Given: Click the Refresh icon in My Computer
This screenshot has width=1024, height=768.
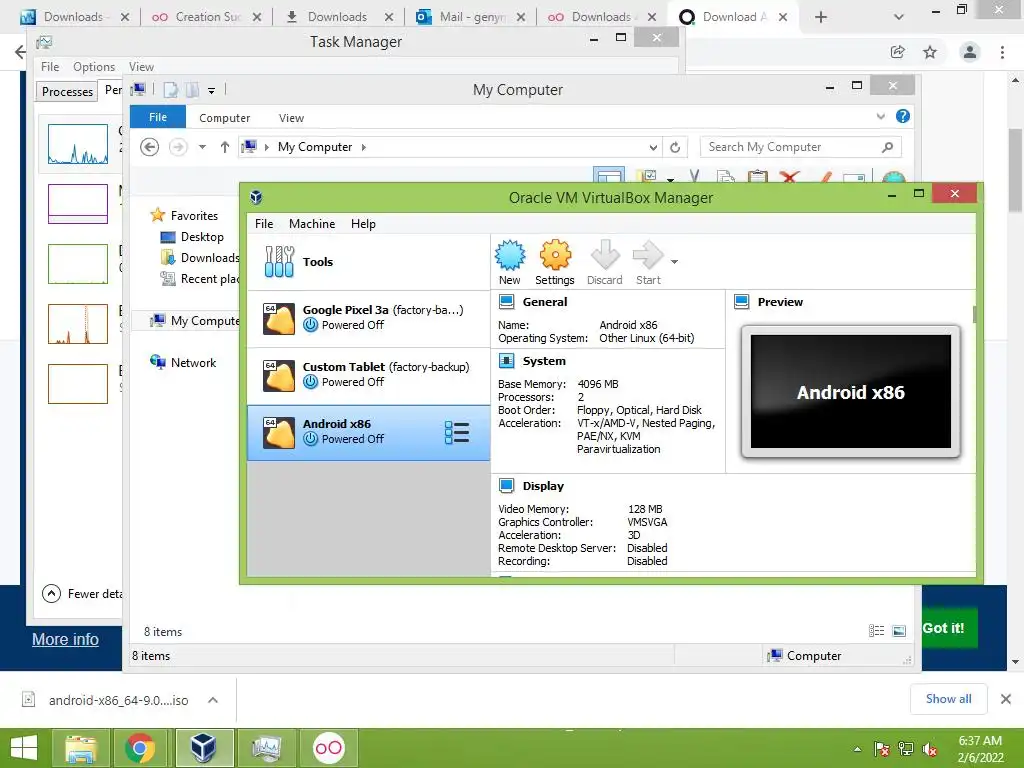Looking at the screenshot, I should tap(675, 148).
